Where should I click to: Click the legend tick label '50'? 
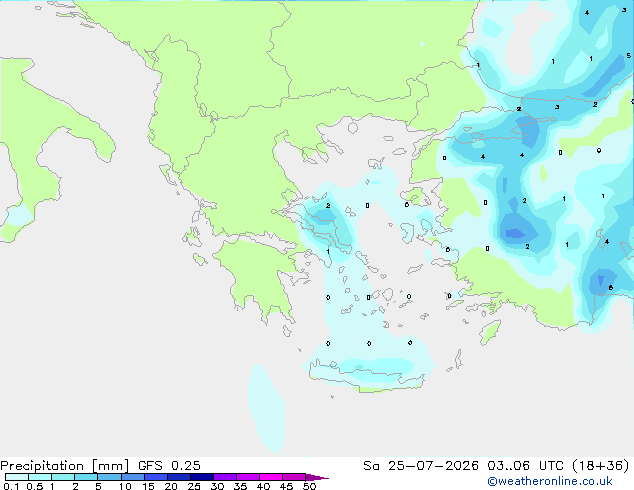click(309, 486)
